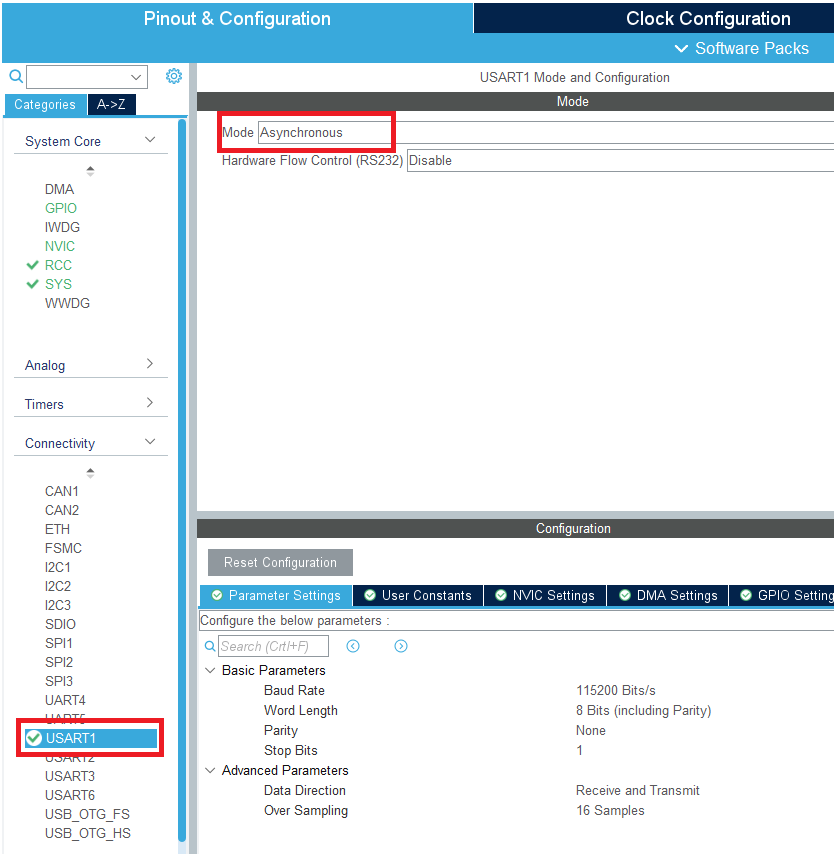The image size is (834, 854).
Task: Click the green checkmark next to SYS
Action: [x=33, y=284]
